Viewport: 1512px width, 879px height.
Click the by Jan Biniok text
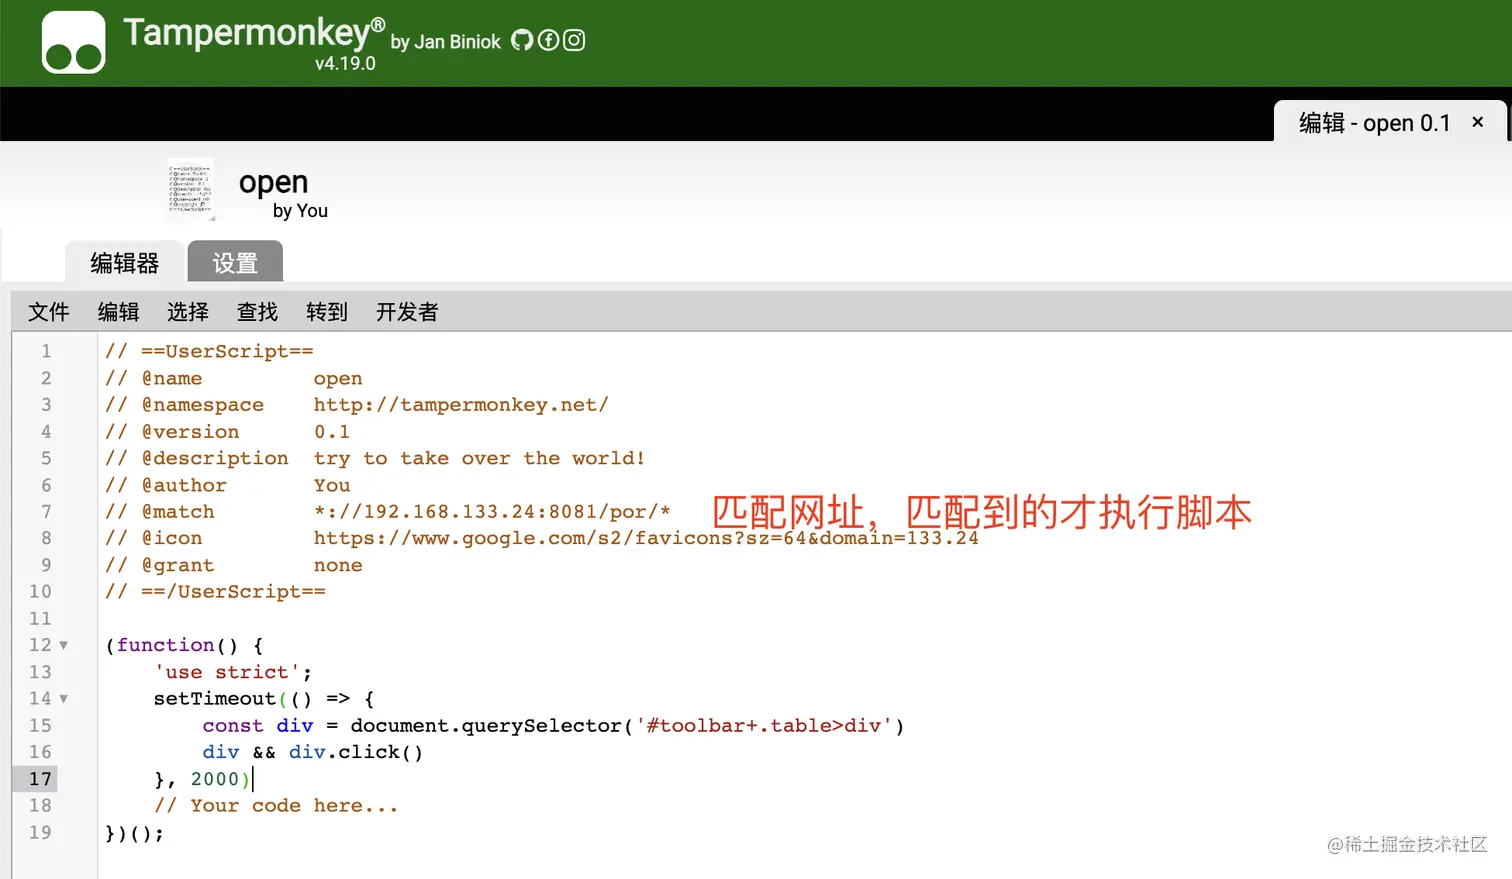445,42
